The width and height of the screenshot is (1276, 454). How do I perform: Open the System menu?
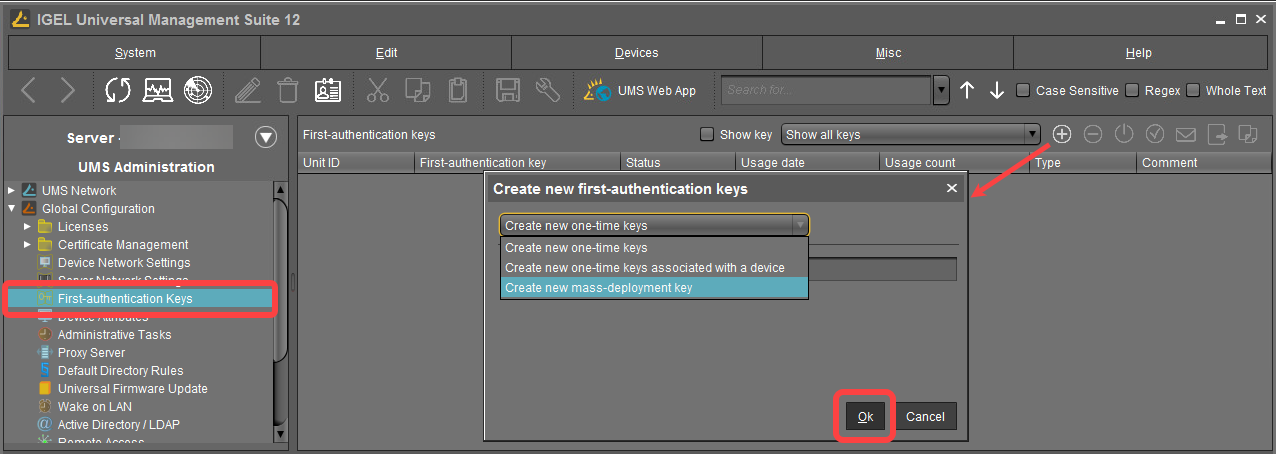(135, 53)
